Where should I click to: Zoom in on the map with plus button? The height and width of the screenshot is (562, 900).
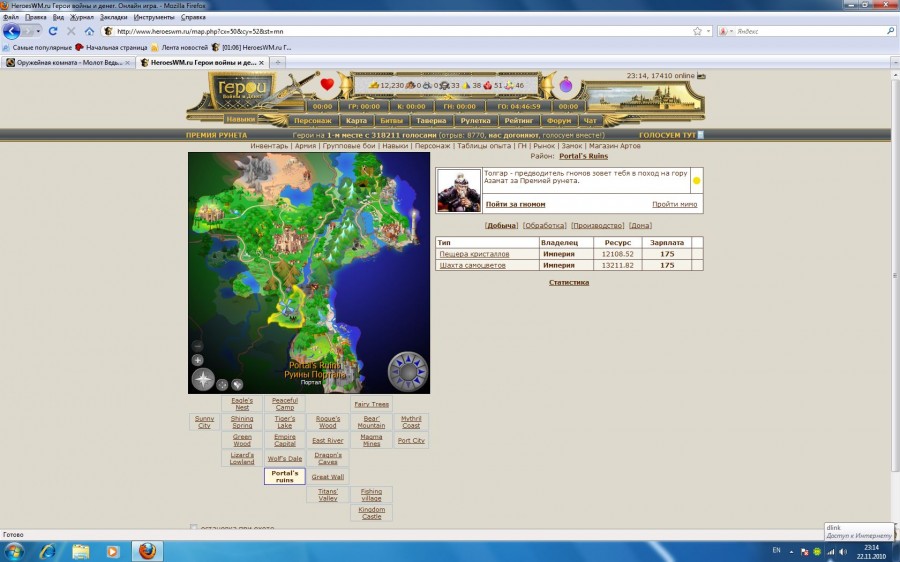pos(197,360)
